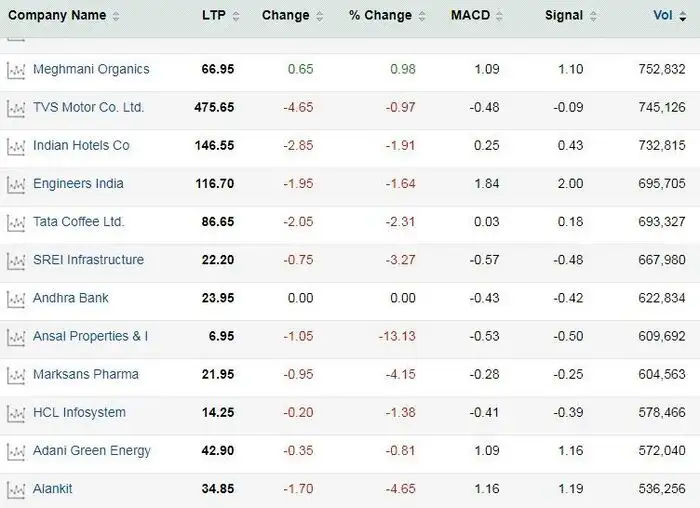Open chart icon beside Meghmani Organics
The image size is (700, 508).
click(15, 69)
